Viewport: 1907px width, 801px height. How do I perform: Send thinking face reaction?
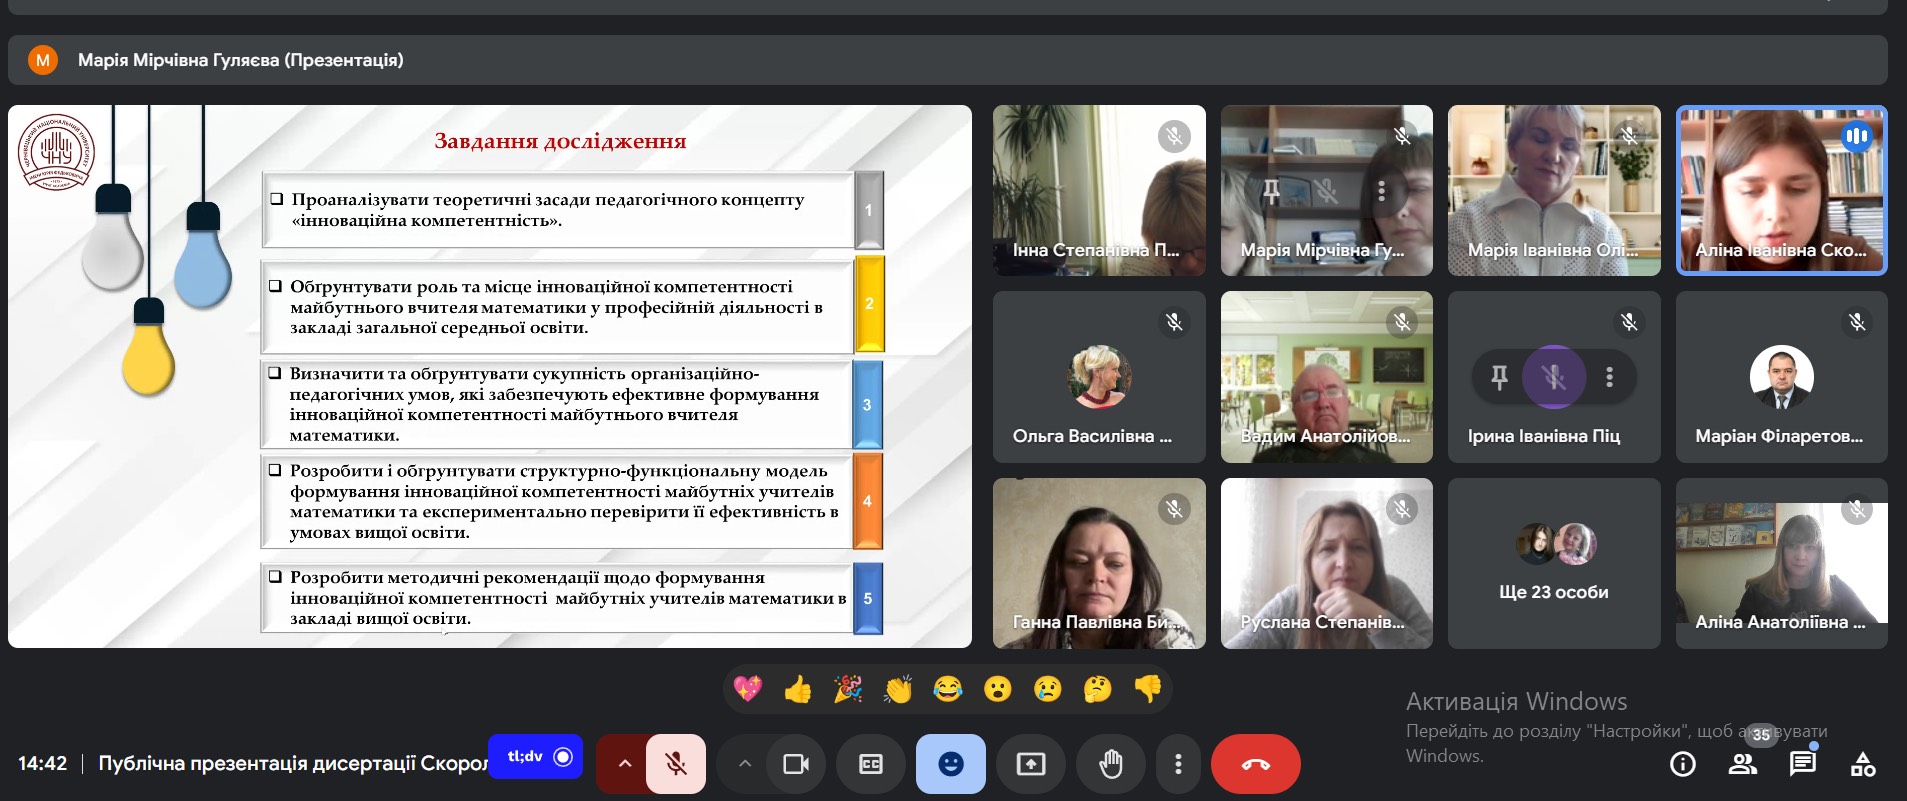[1098, 688]
